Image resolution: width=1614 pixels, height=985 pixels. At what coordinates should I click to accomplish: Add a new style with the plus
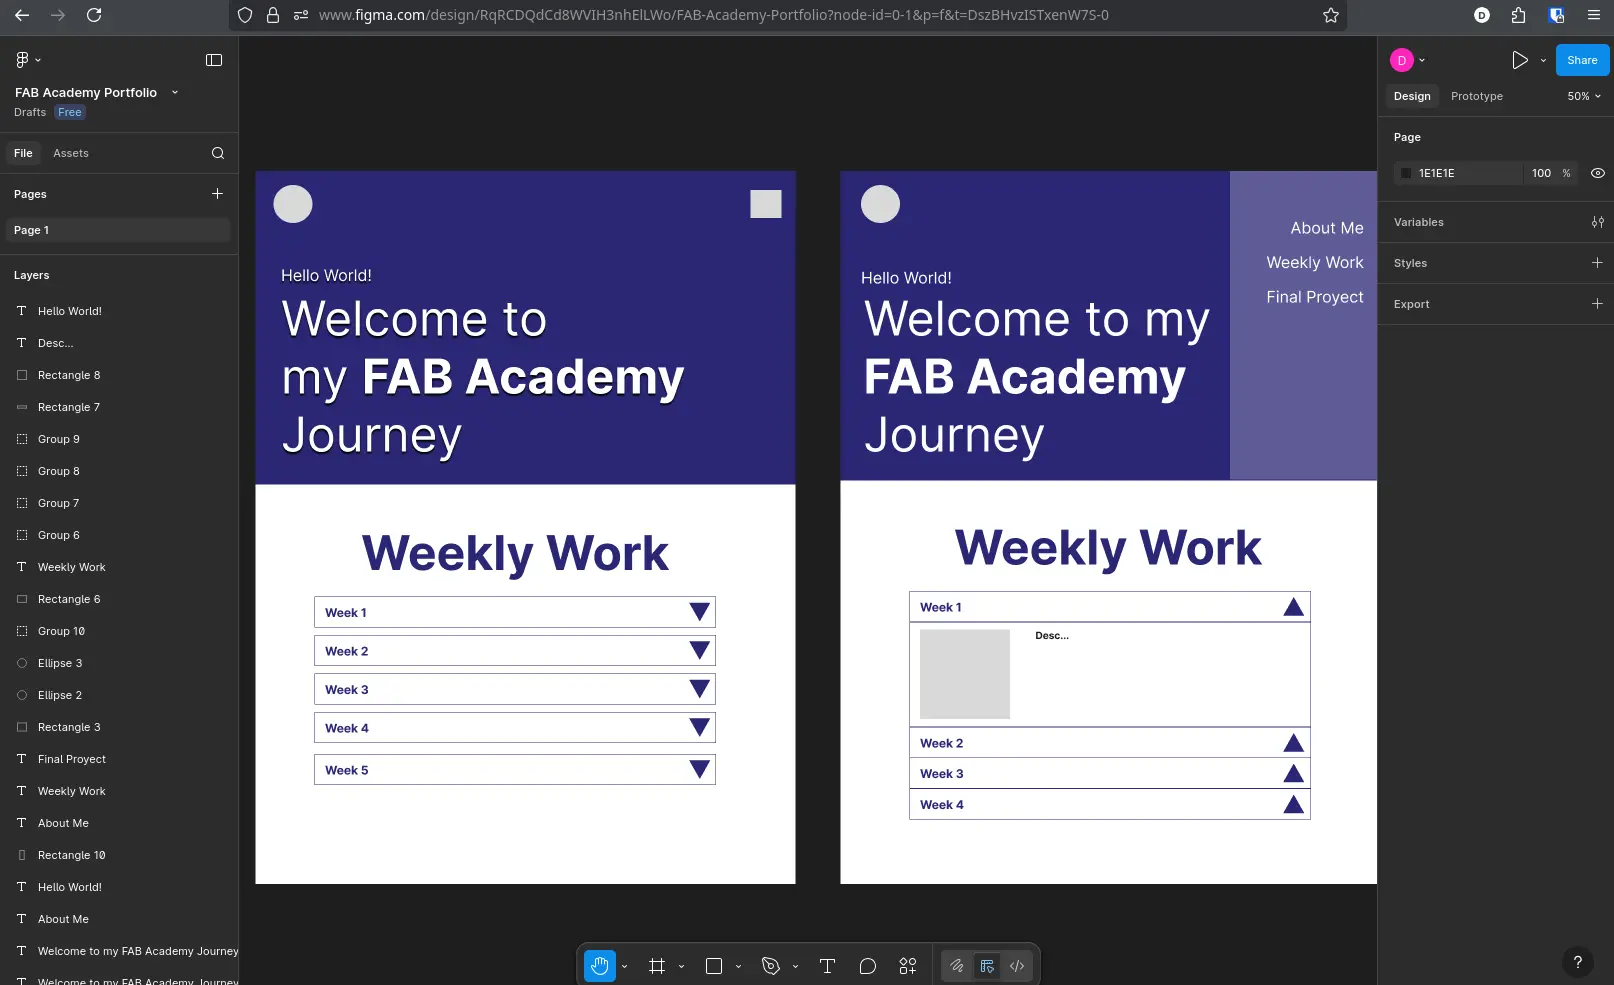tap(1596, 263)
